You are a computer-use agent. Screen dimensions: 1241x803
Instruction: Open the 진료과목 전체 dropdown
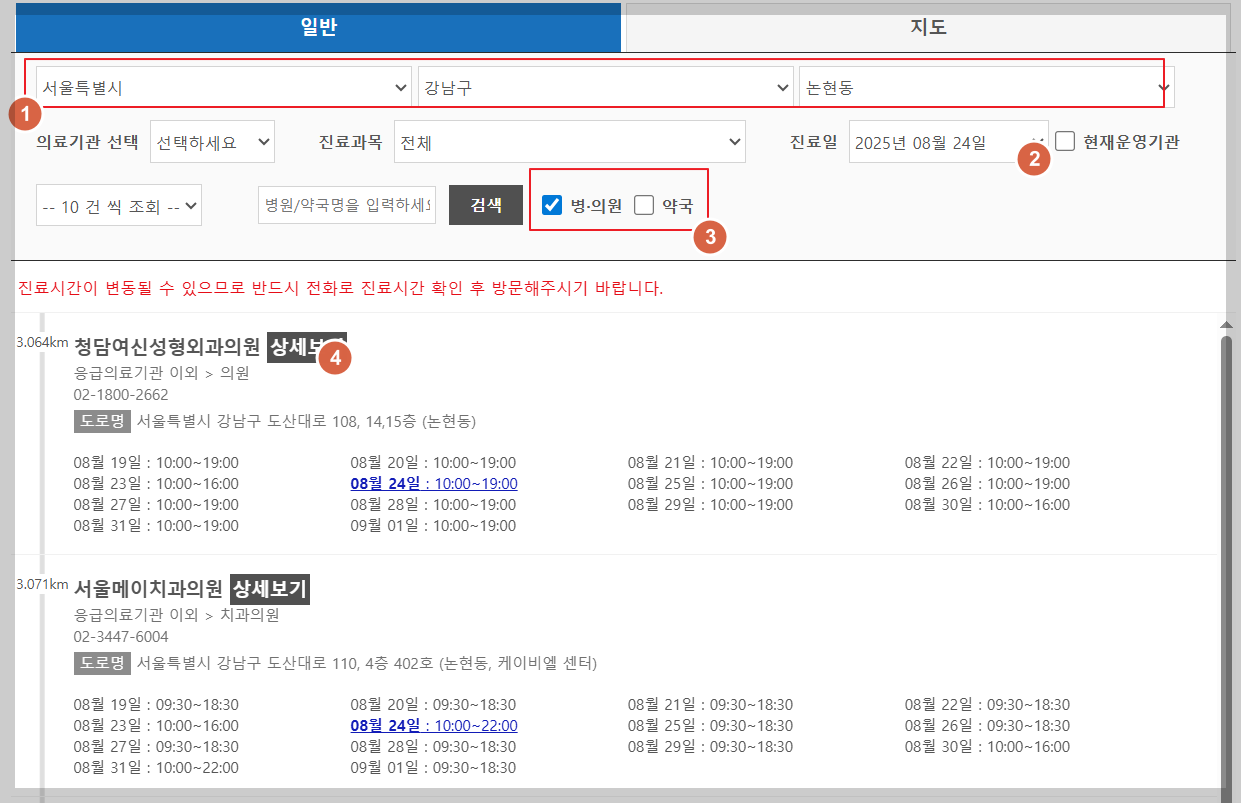pyautogui.click(x=570, y=142)
